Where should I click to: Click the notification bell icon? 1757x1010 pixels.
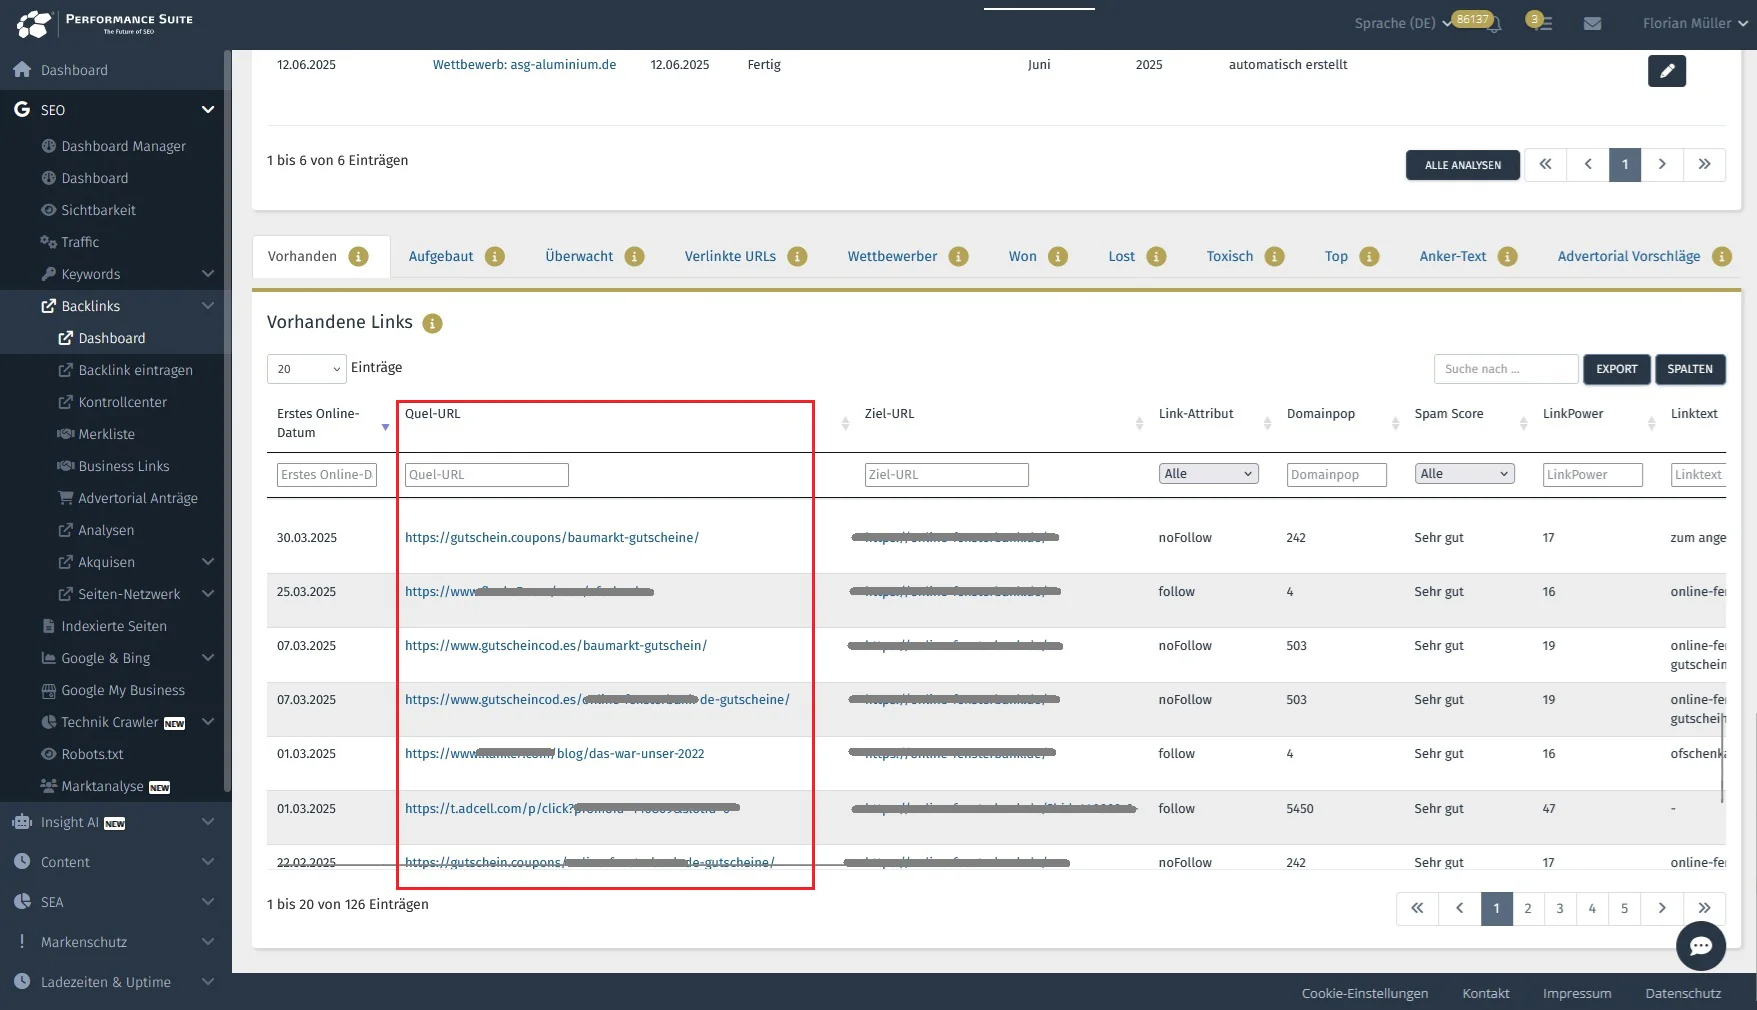(x=1495, y=25)
